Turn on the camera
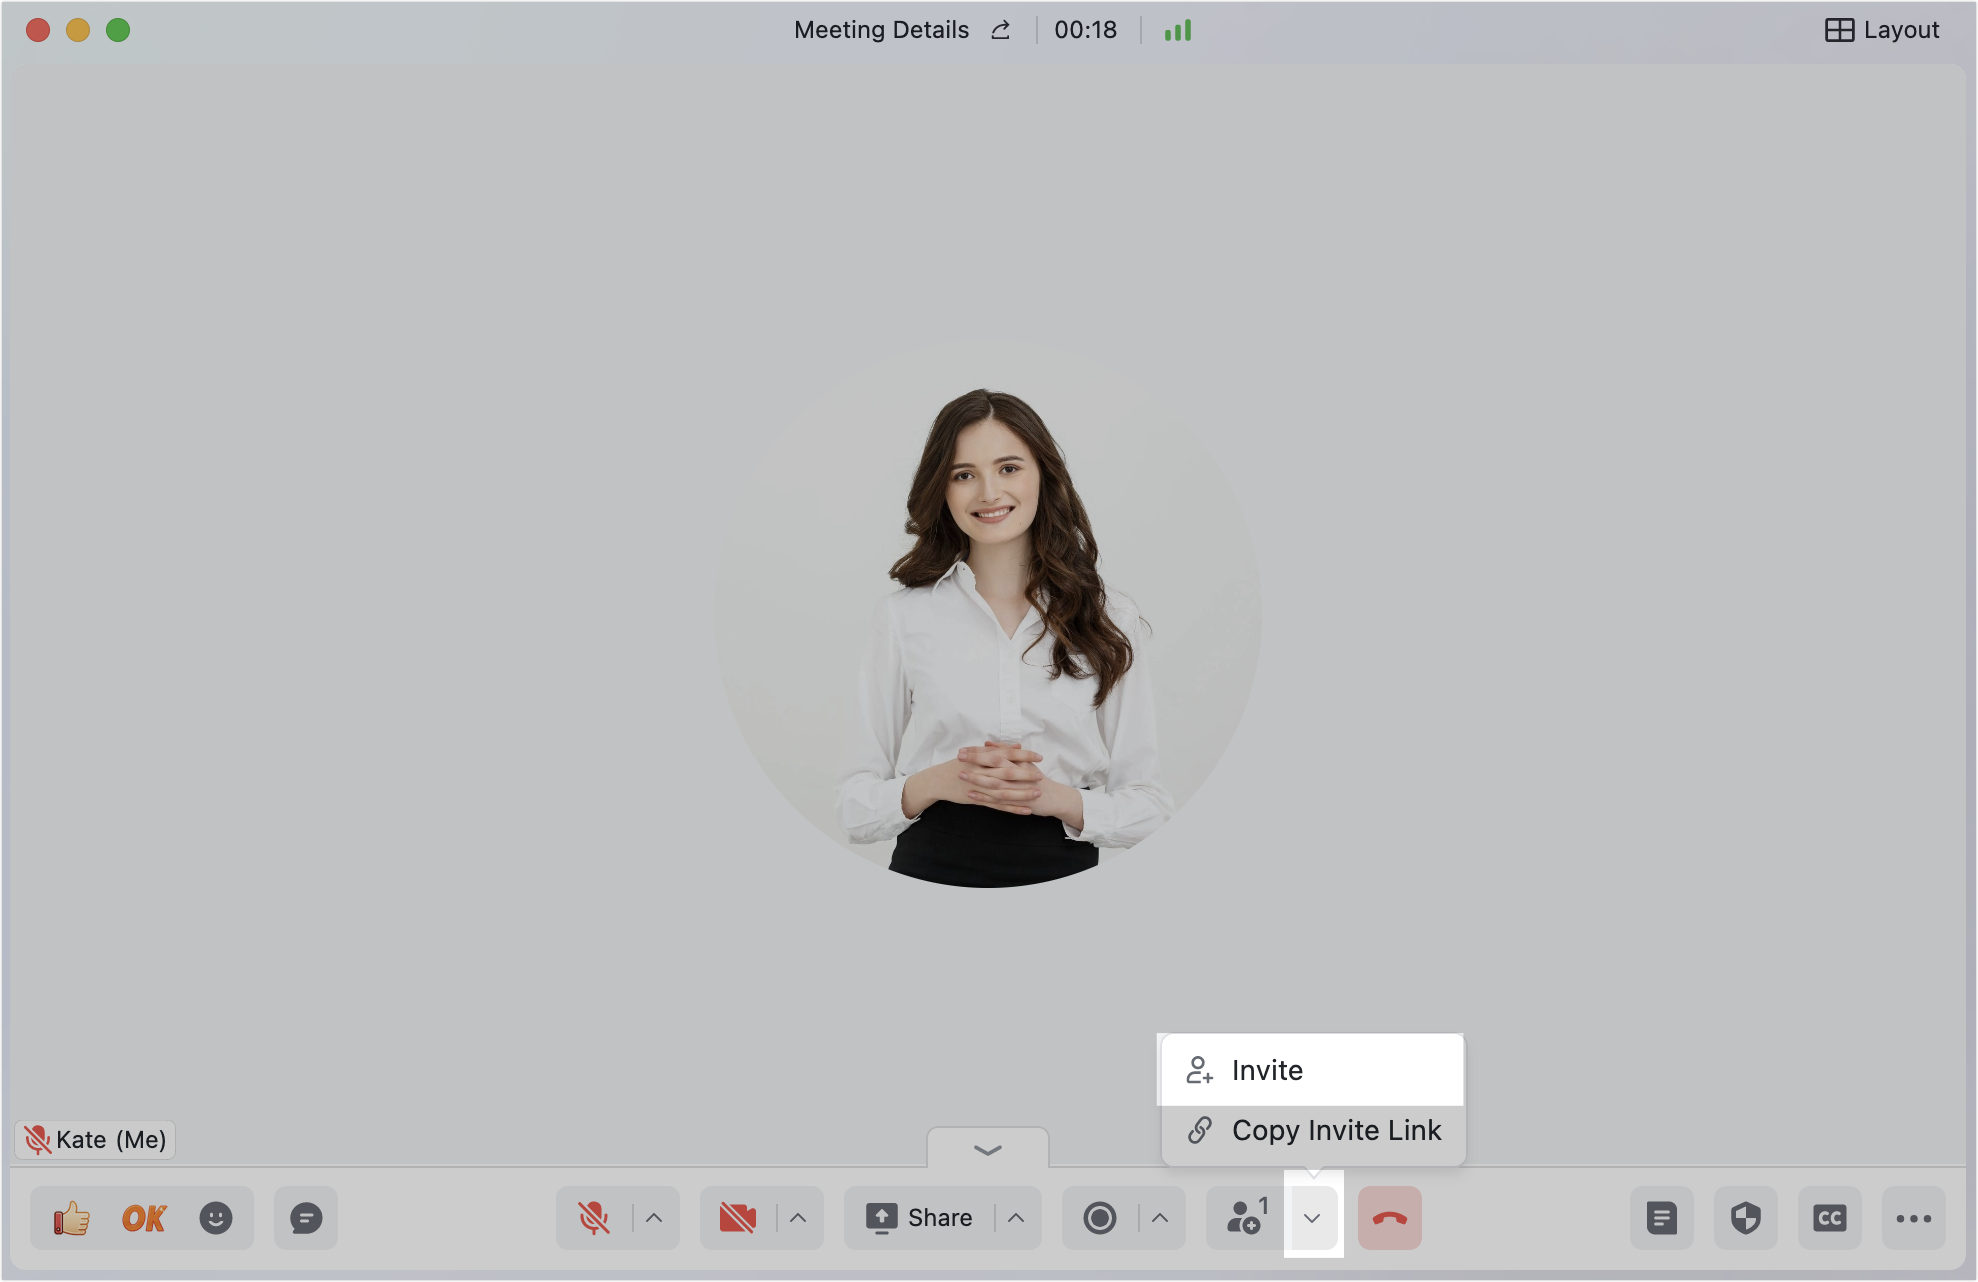 pyautogui.click(x=738, y=1218)
